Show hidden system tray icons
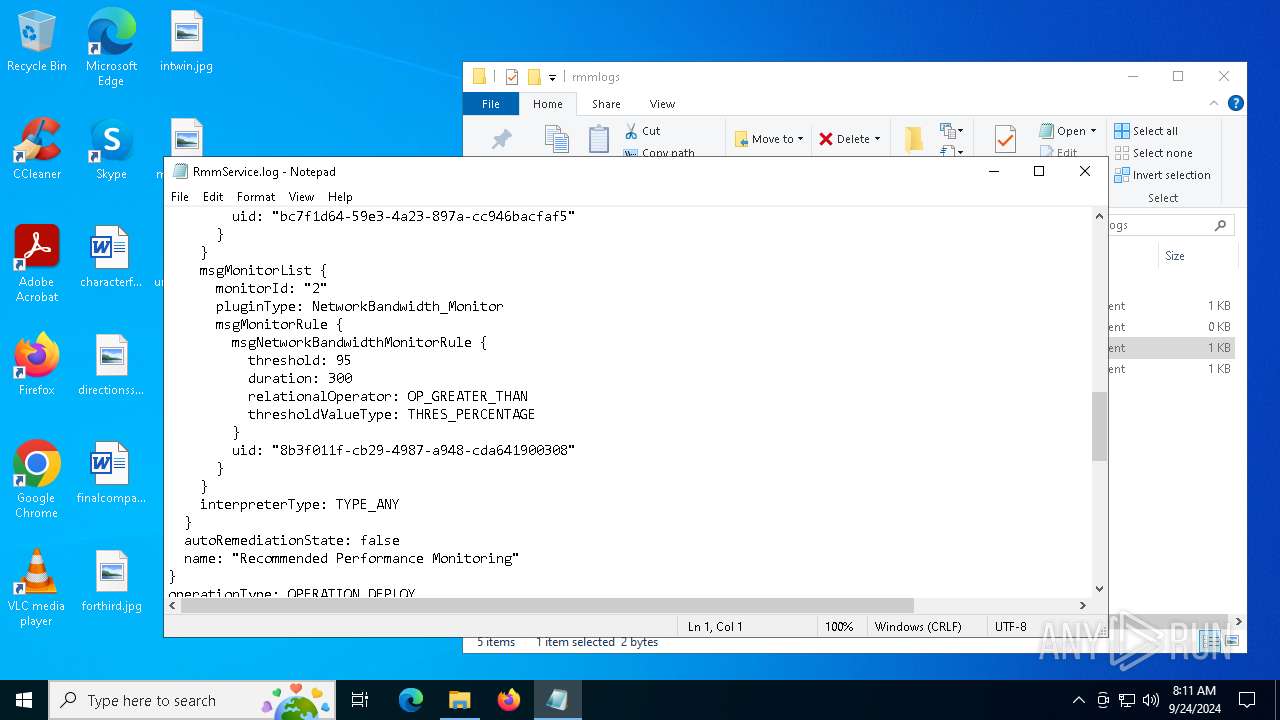The height and width of the screenshot is (720, 1280). 1078,700
